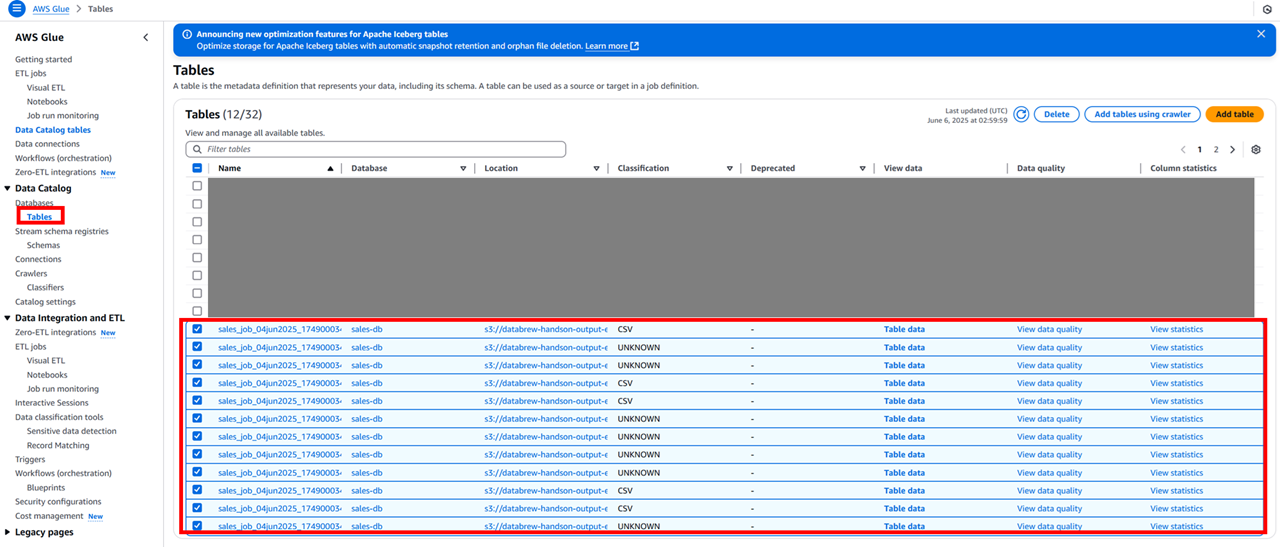Collapse the Data Catalog section
The width and height of the screenshot is (1280, 547).
coord(8,188)
